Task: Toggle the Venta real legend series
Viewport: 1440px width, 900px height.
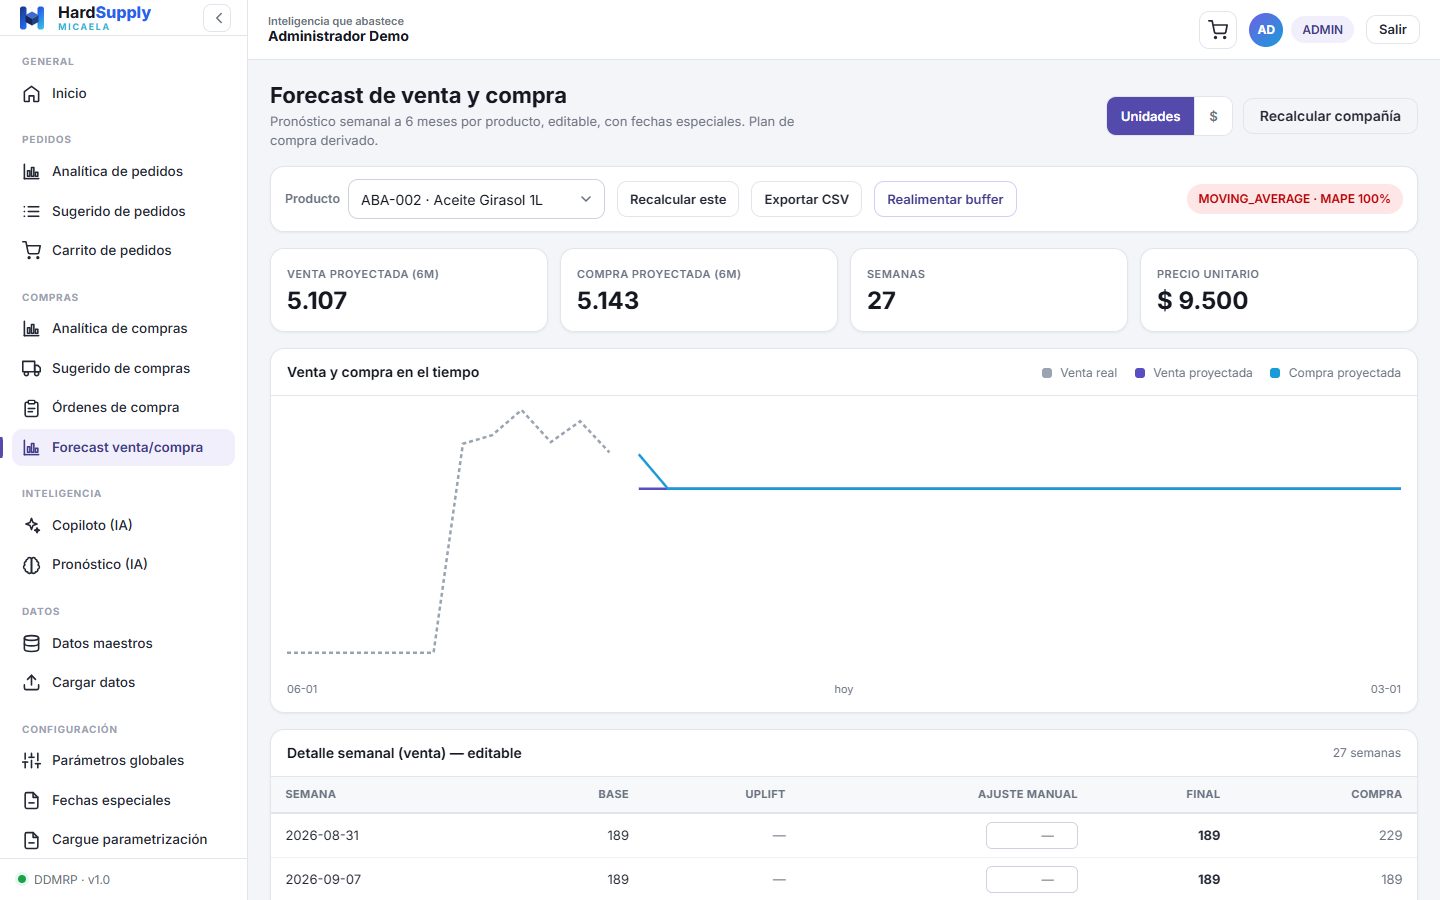Action: (x=1079, y=373)
